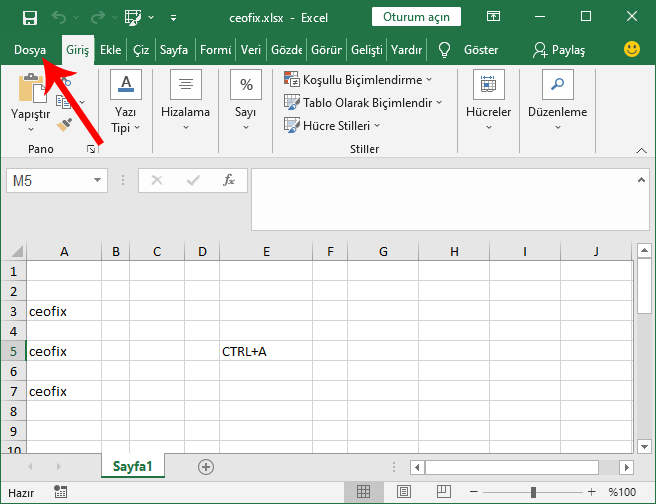Screen dimensions: 656x504
Task: Open Hücre Stilleri menu
Action: (x=332, y=125)
